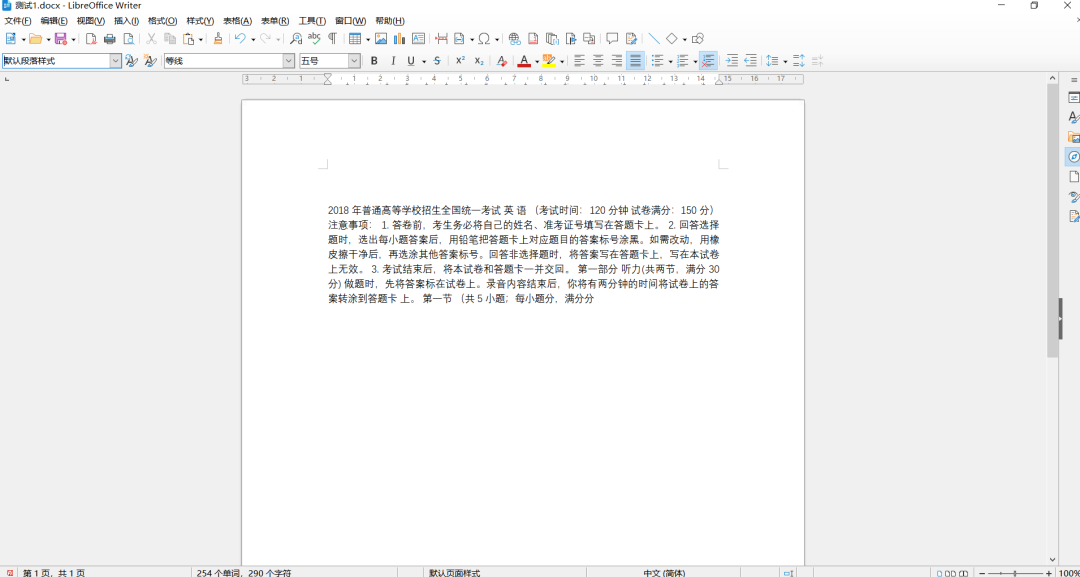Toggle Underline formatting

click(x=411, y=61)
